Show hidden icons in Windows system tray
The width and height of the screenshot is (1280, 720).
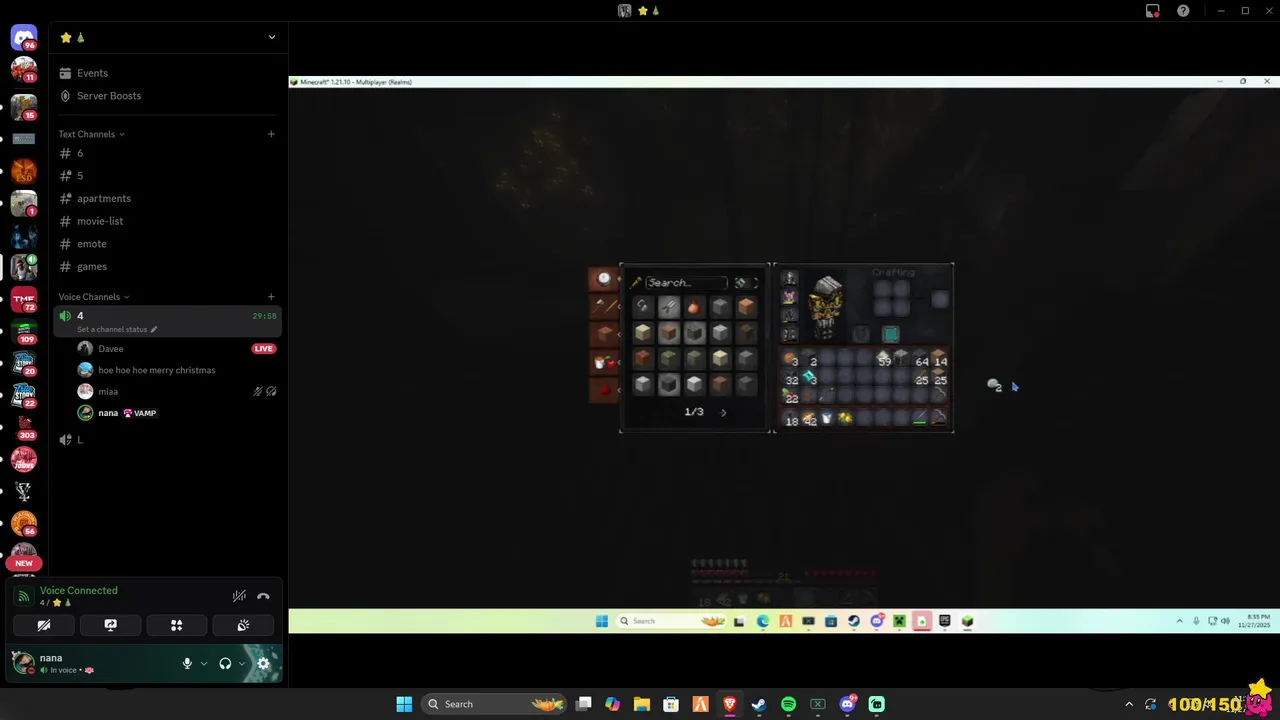(x=1129, y=704)
